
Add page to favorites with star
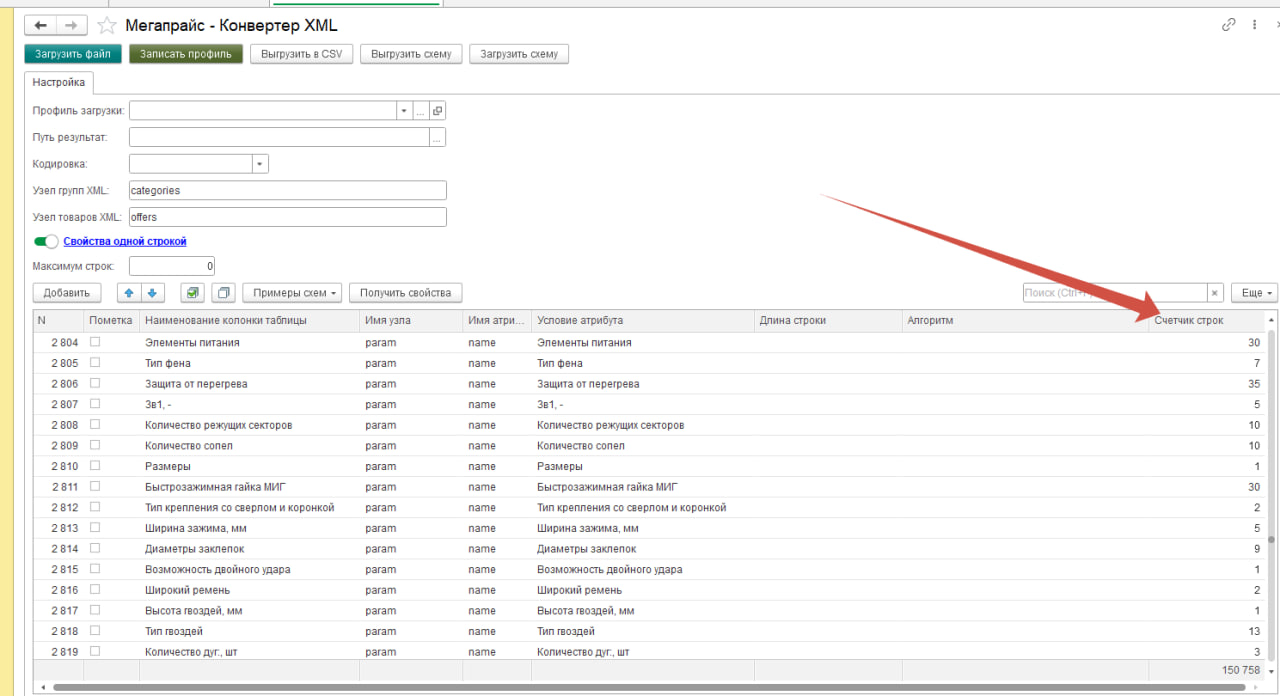(x=106, y=25)
